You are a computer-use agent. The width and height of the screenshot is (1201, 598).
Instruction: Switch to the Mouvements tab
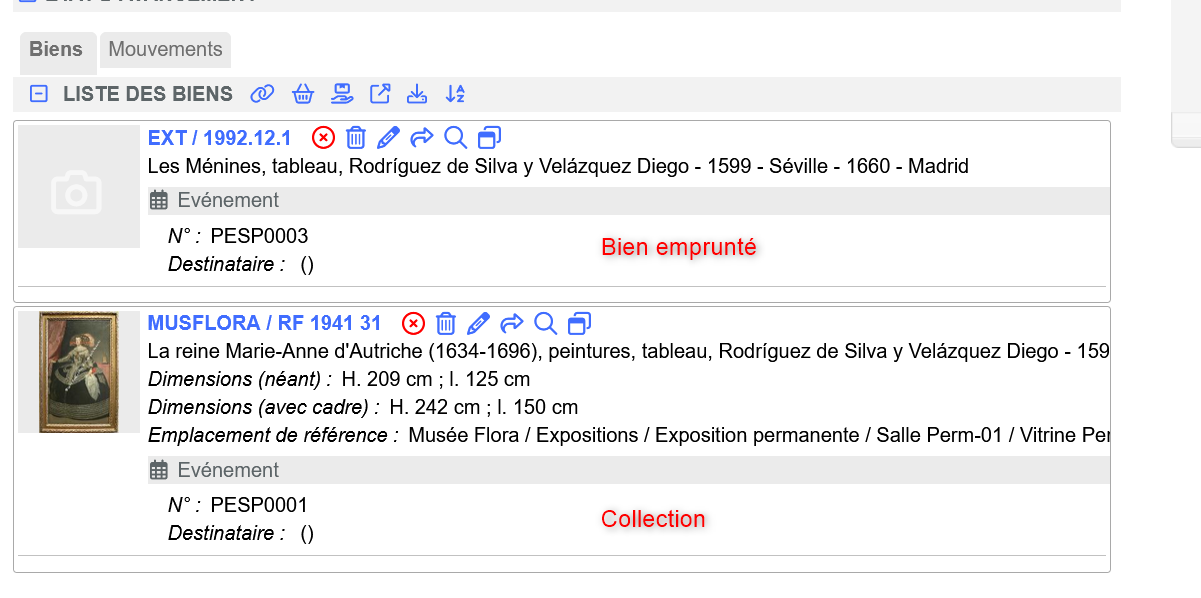165,50
